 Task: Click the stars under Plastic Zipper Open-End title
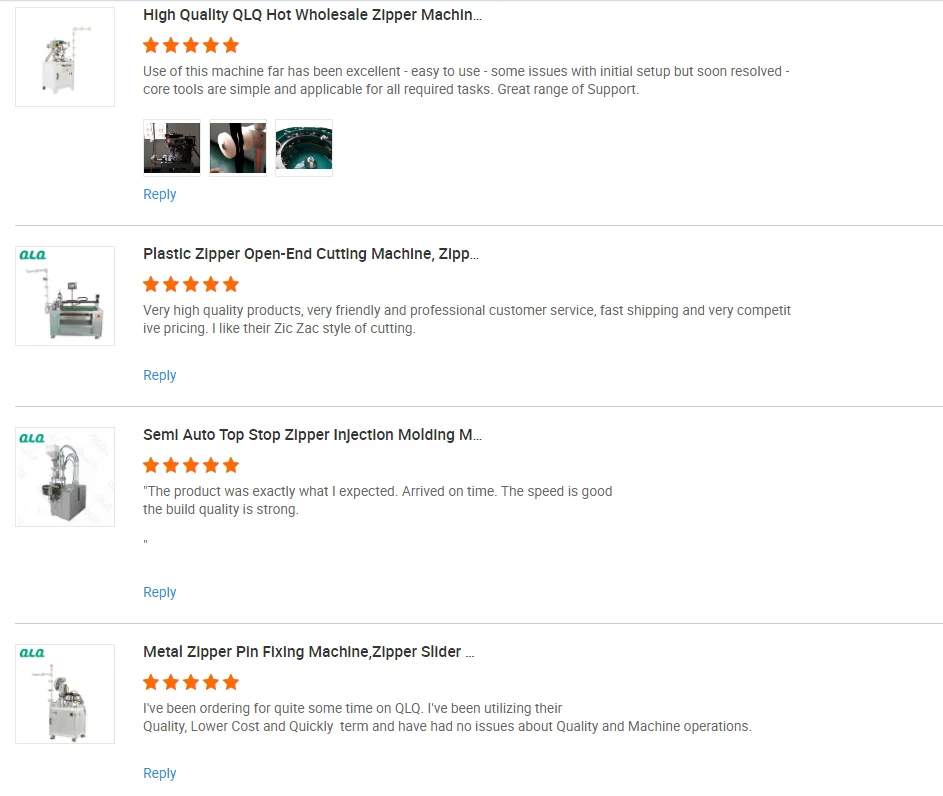(191, 284)
